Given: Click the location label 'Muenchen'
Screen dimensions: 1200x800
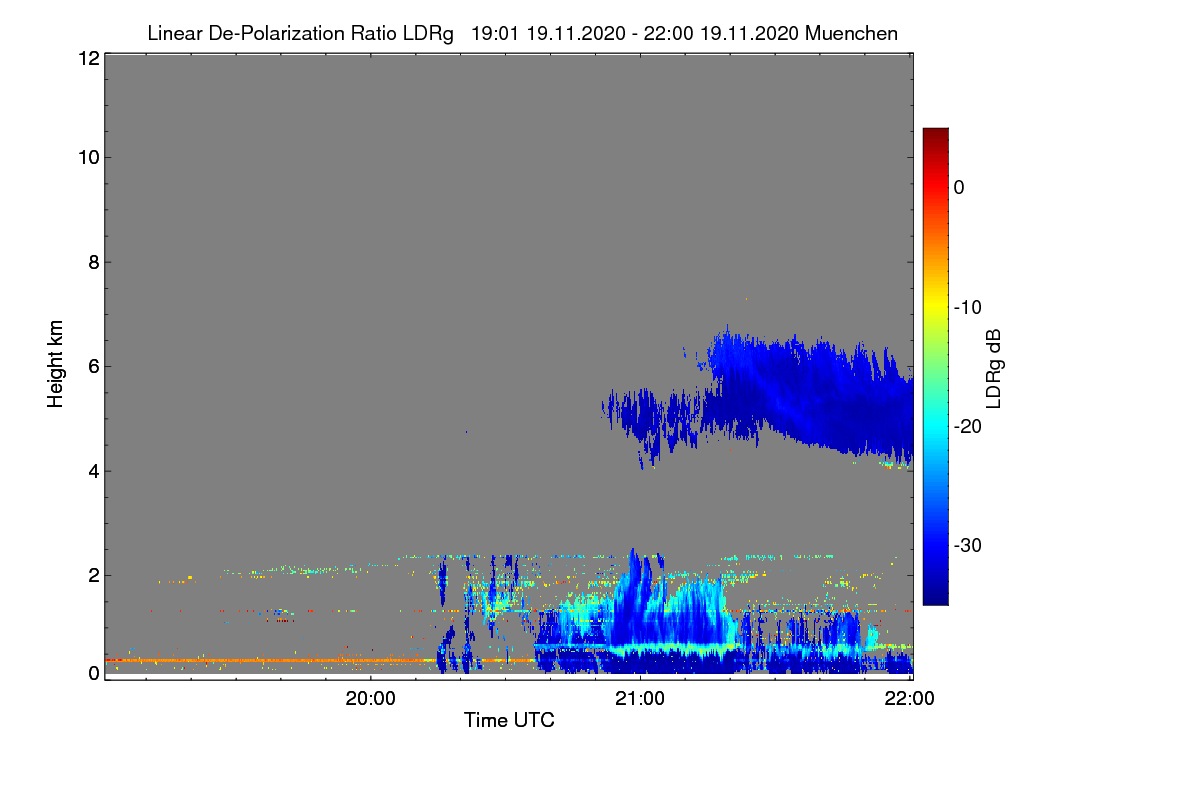Looking at the screenshot, I should 851,33.
